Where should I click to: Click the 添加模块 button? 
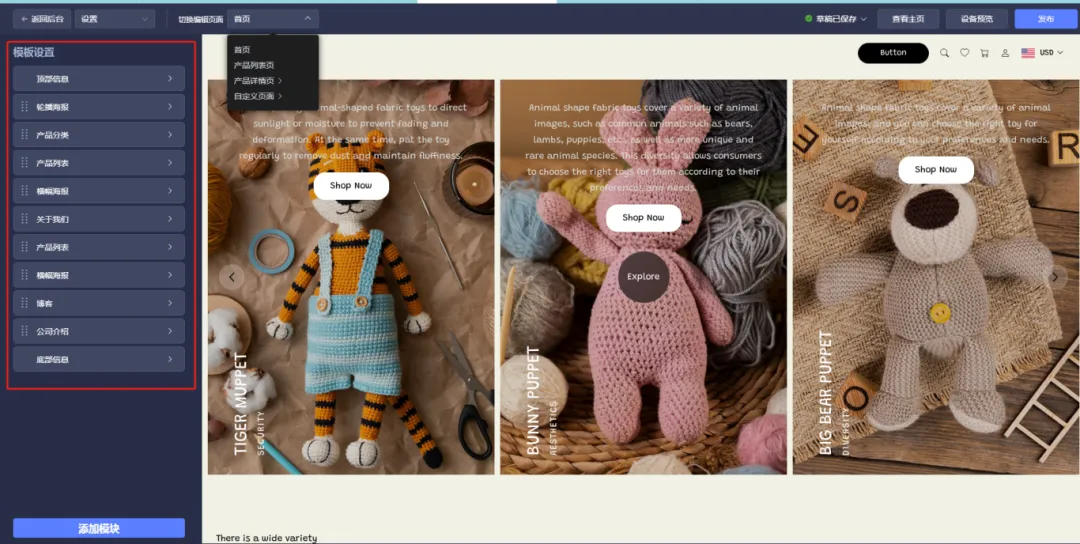tap(98, 528)
